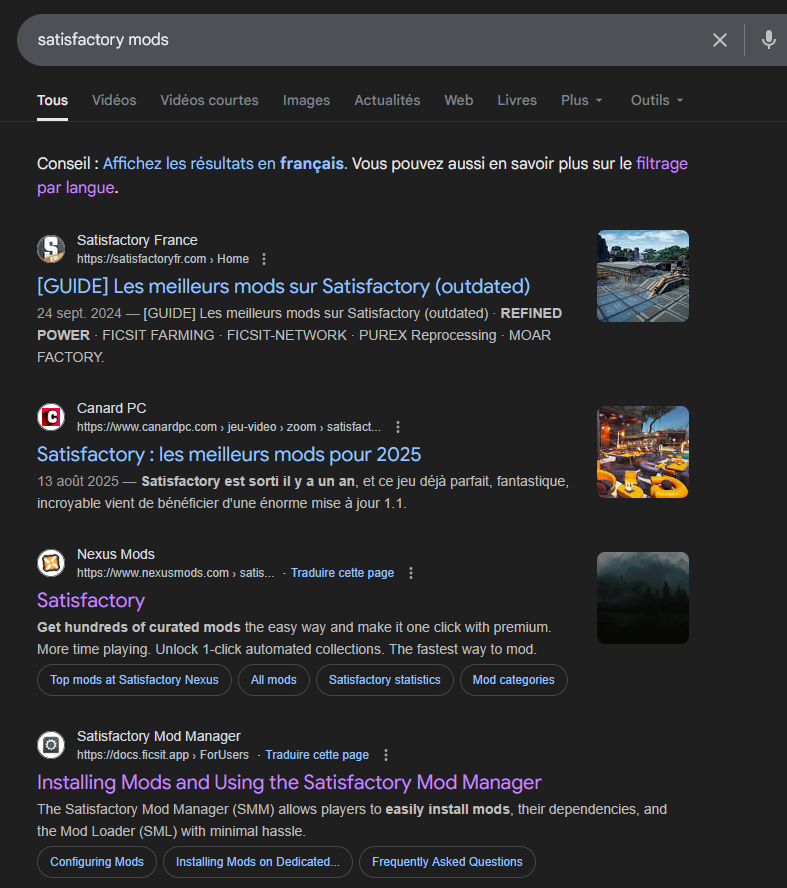
Task: Click the 'Frequently Asked Questions' chip
Action: click(447, 862)
